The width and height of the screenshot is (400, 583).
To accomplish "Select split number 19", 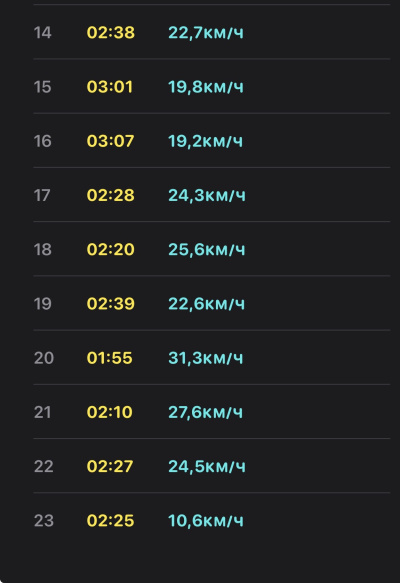I will coord(42,304).
